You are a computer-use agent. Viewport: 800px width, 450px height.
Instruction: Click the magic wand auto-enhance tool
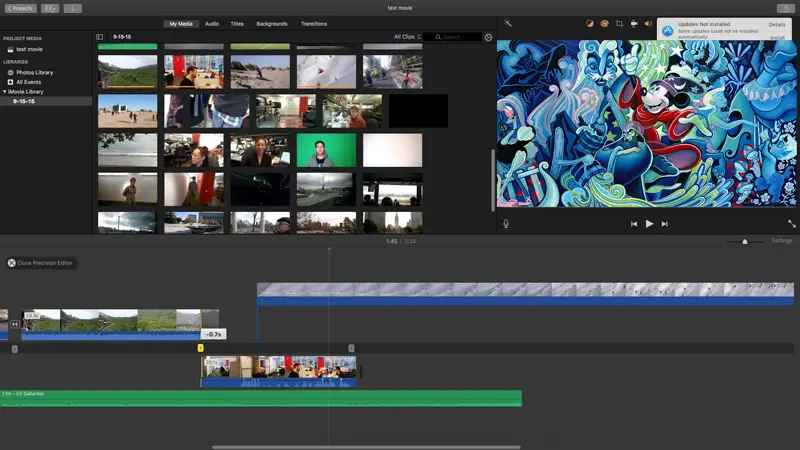[508, 23]
